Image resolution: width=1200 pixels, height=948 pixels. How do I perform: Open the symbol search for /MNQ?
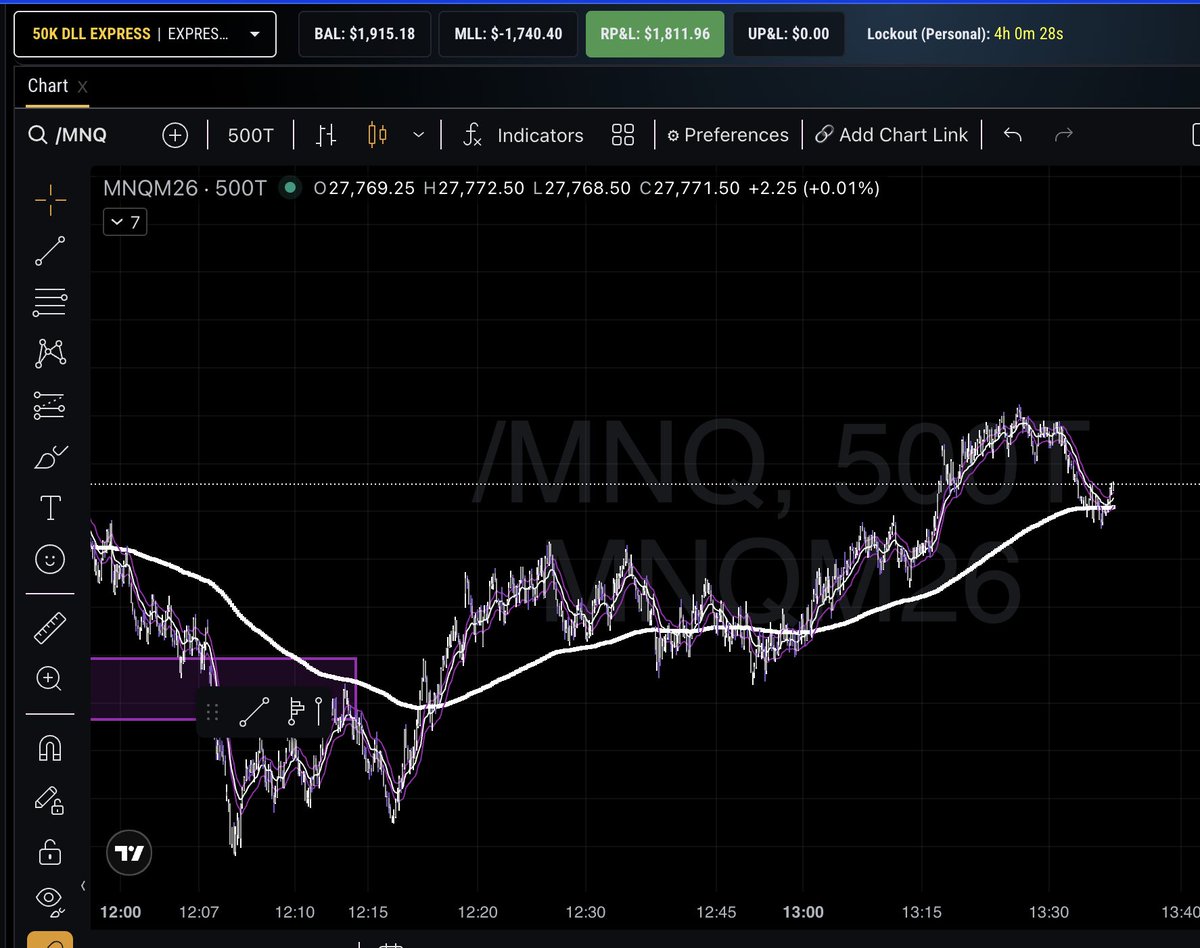coord(68,135)
